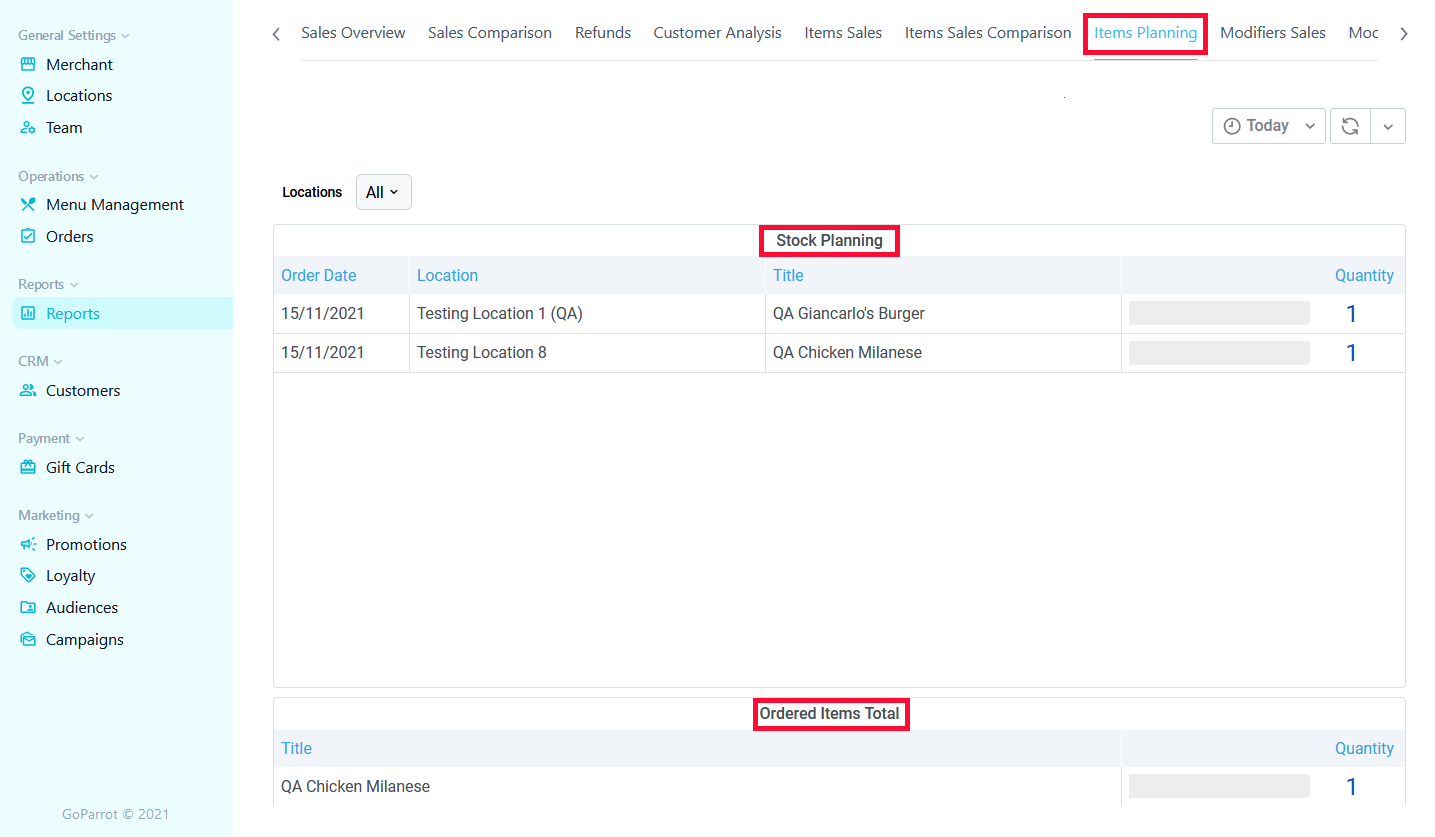Click the Orders clipboard icon

[x=28, y=236]
